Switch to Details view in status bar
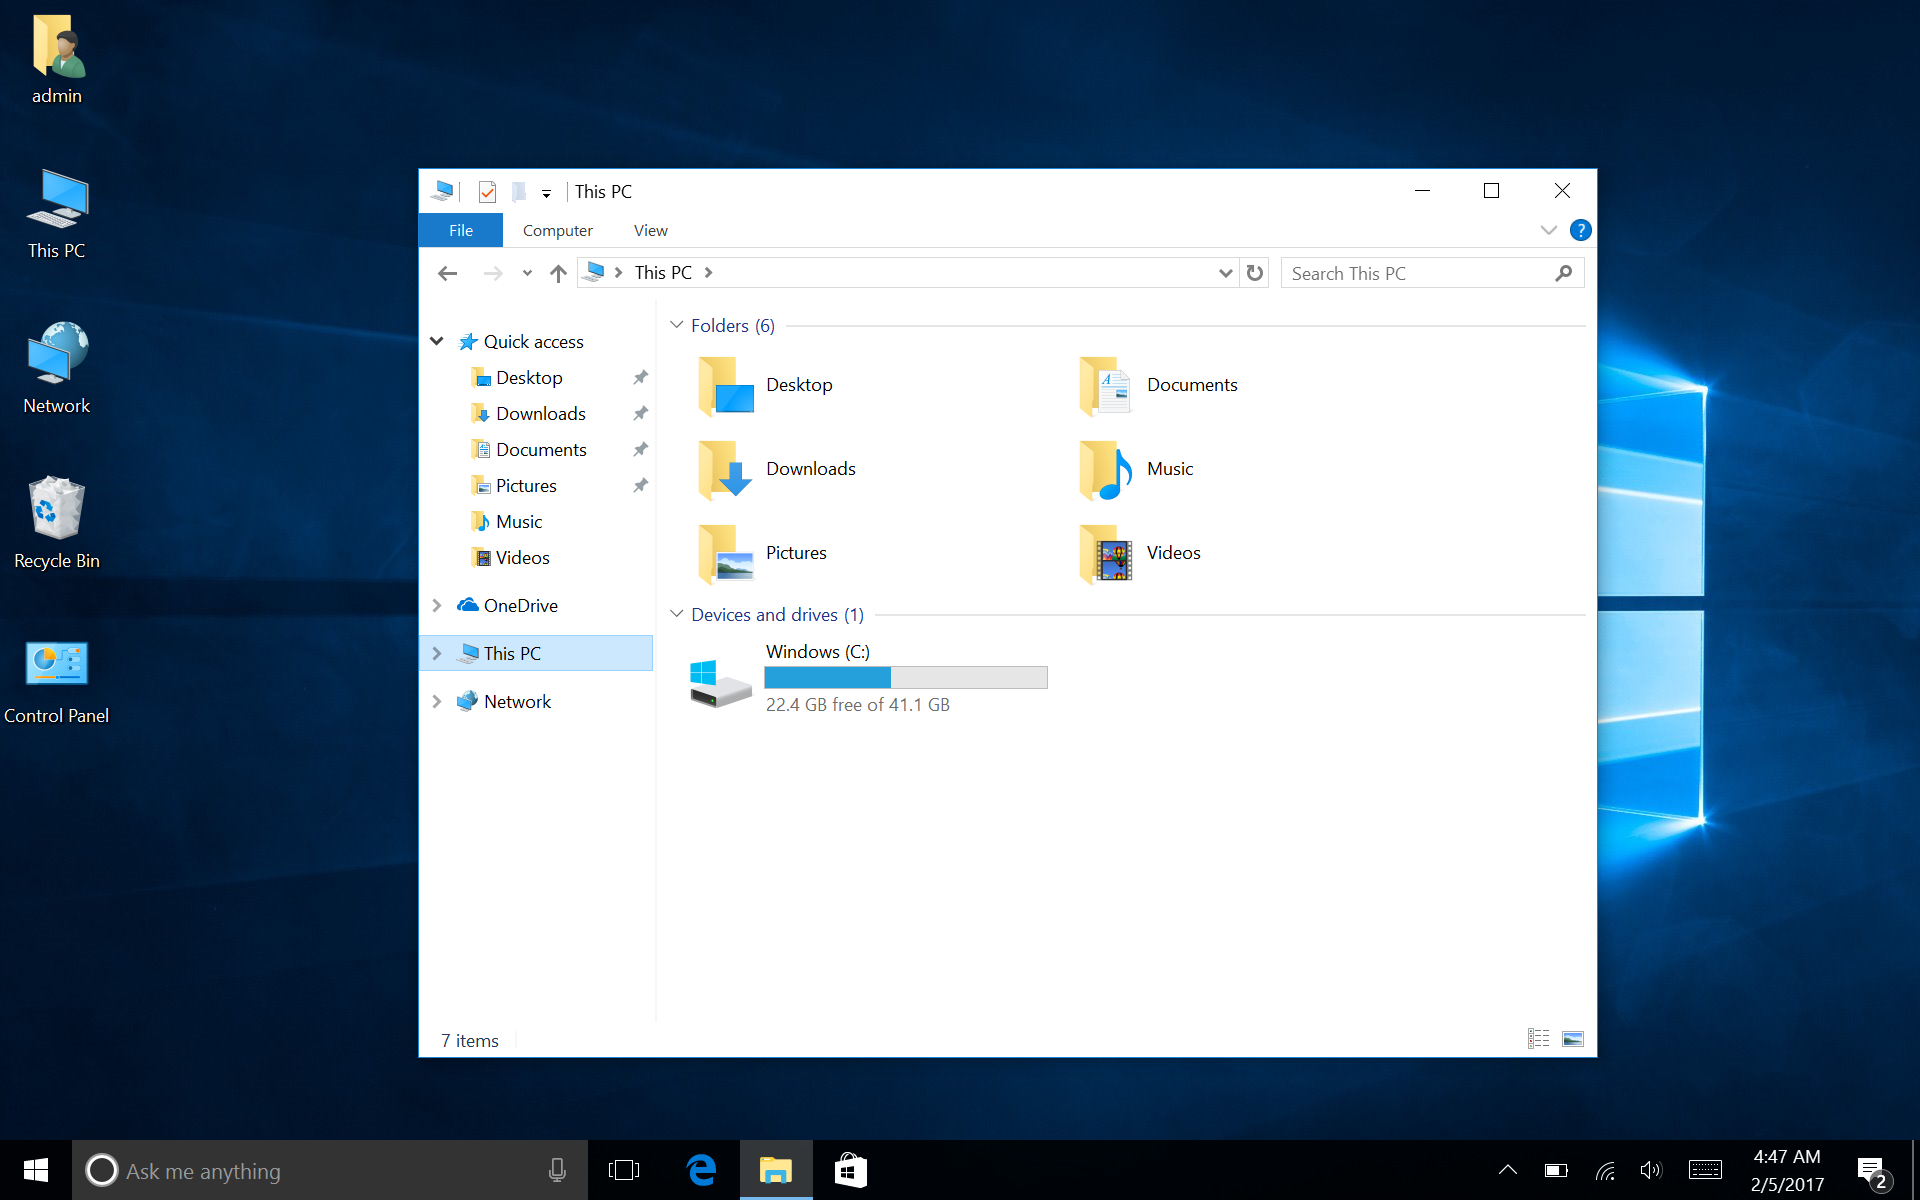Viewport: 1920px width, 1200px height. (x=1538, y=1039)
